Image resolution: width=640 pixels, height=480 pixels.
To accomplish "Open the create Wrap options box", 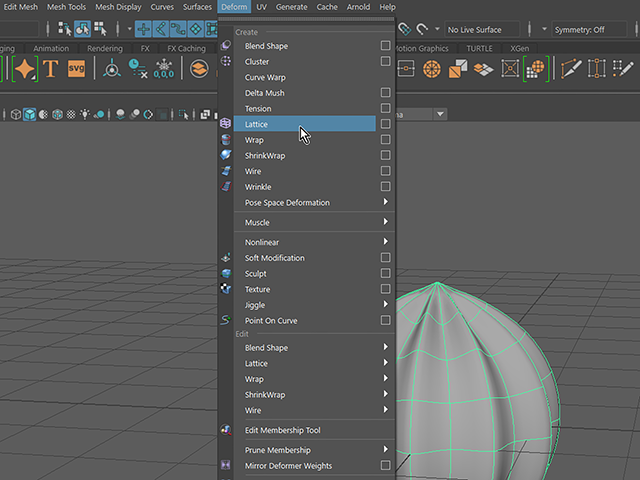I will click(x=385, y=140).
